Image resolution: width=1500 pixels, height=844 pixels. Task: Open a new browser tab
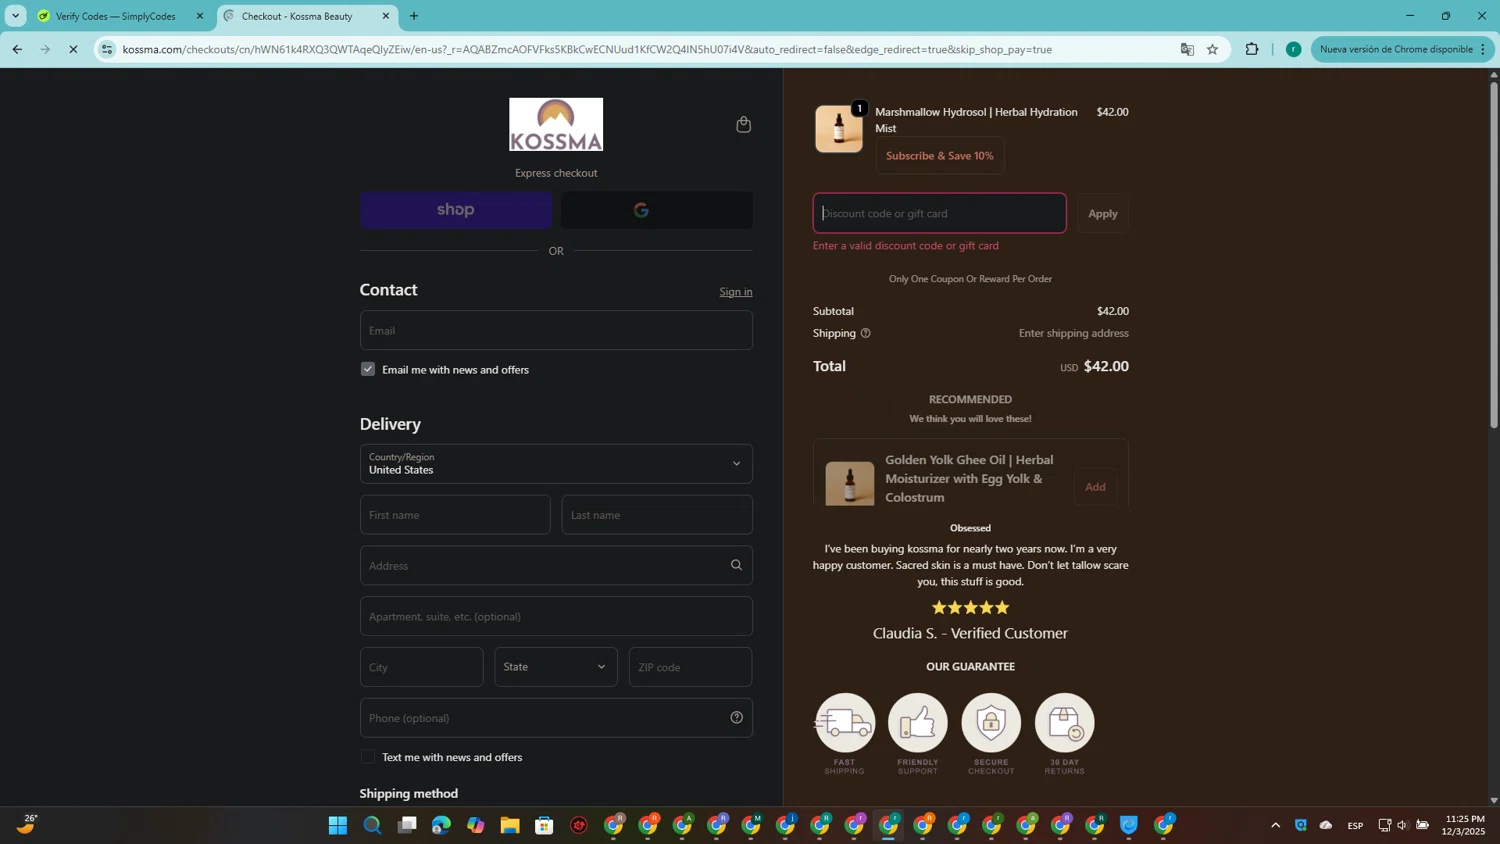[414, 16]
